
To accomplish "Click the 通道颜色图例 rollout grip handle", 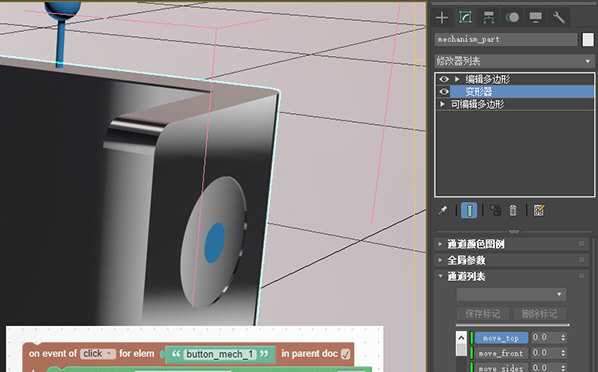I will tap(582, 243).
